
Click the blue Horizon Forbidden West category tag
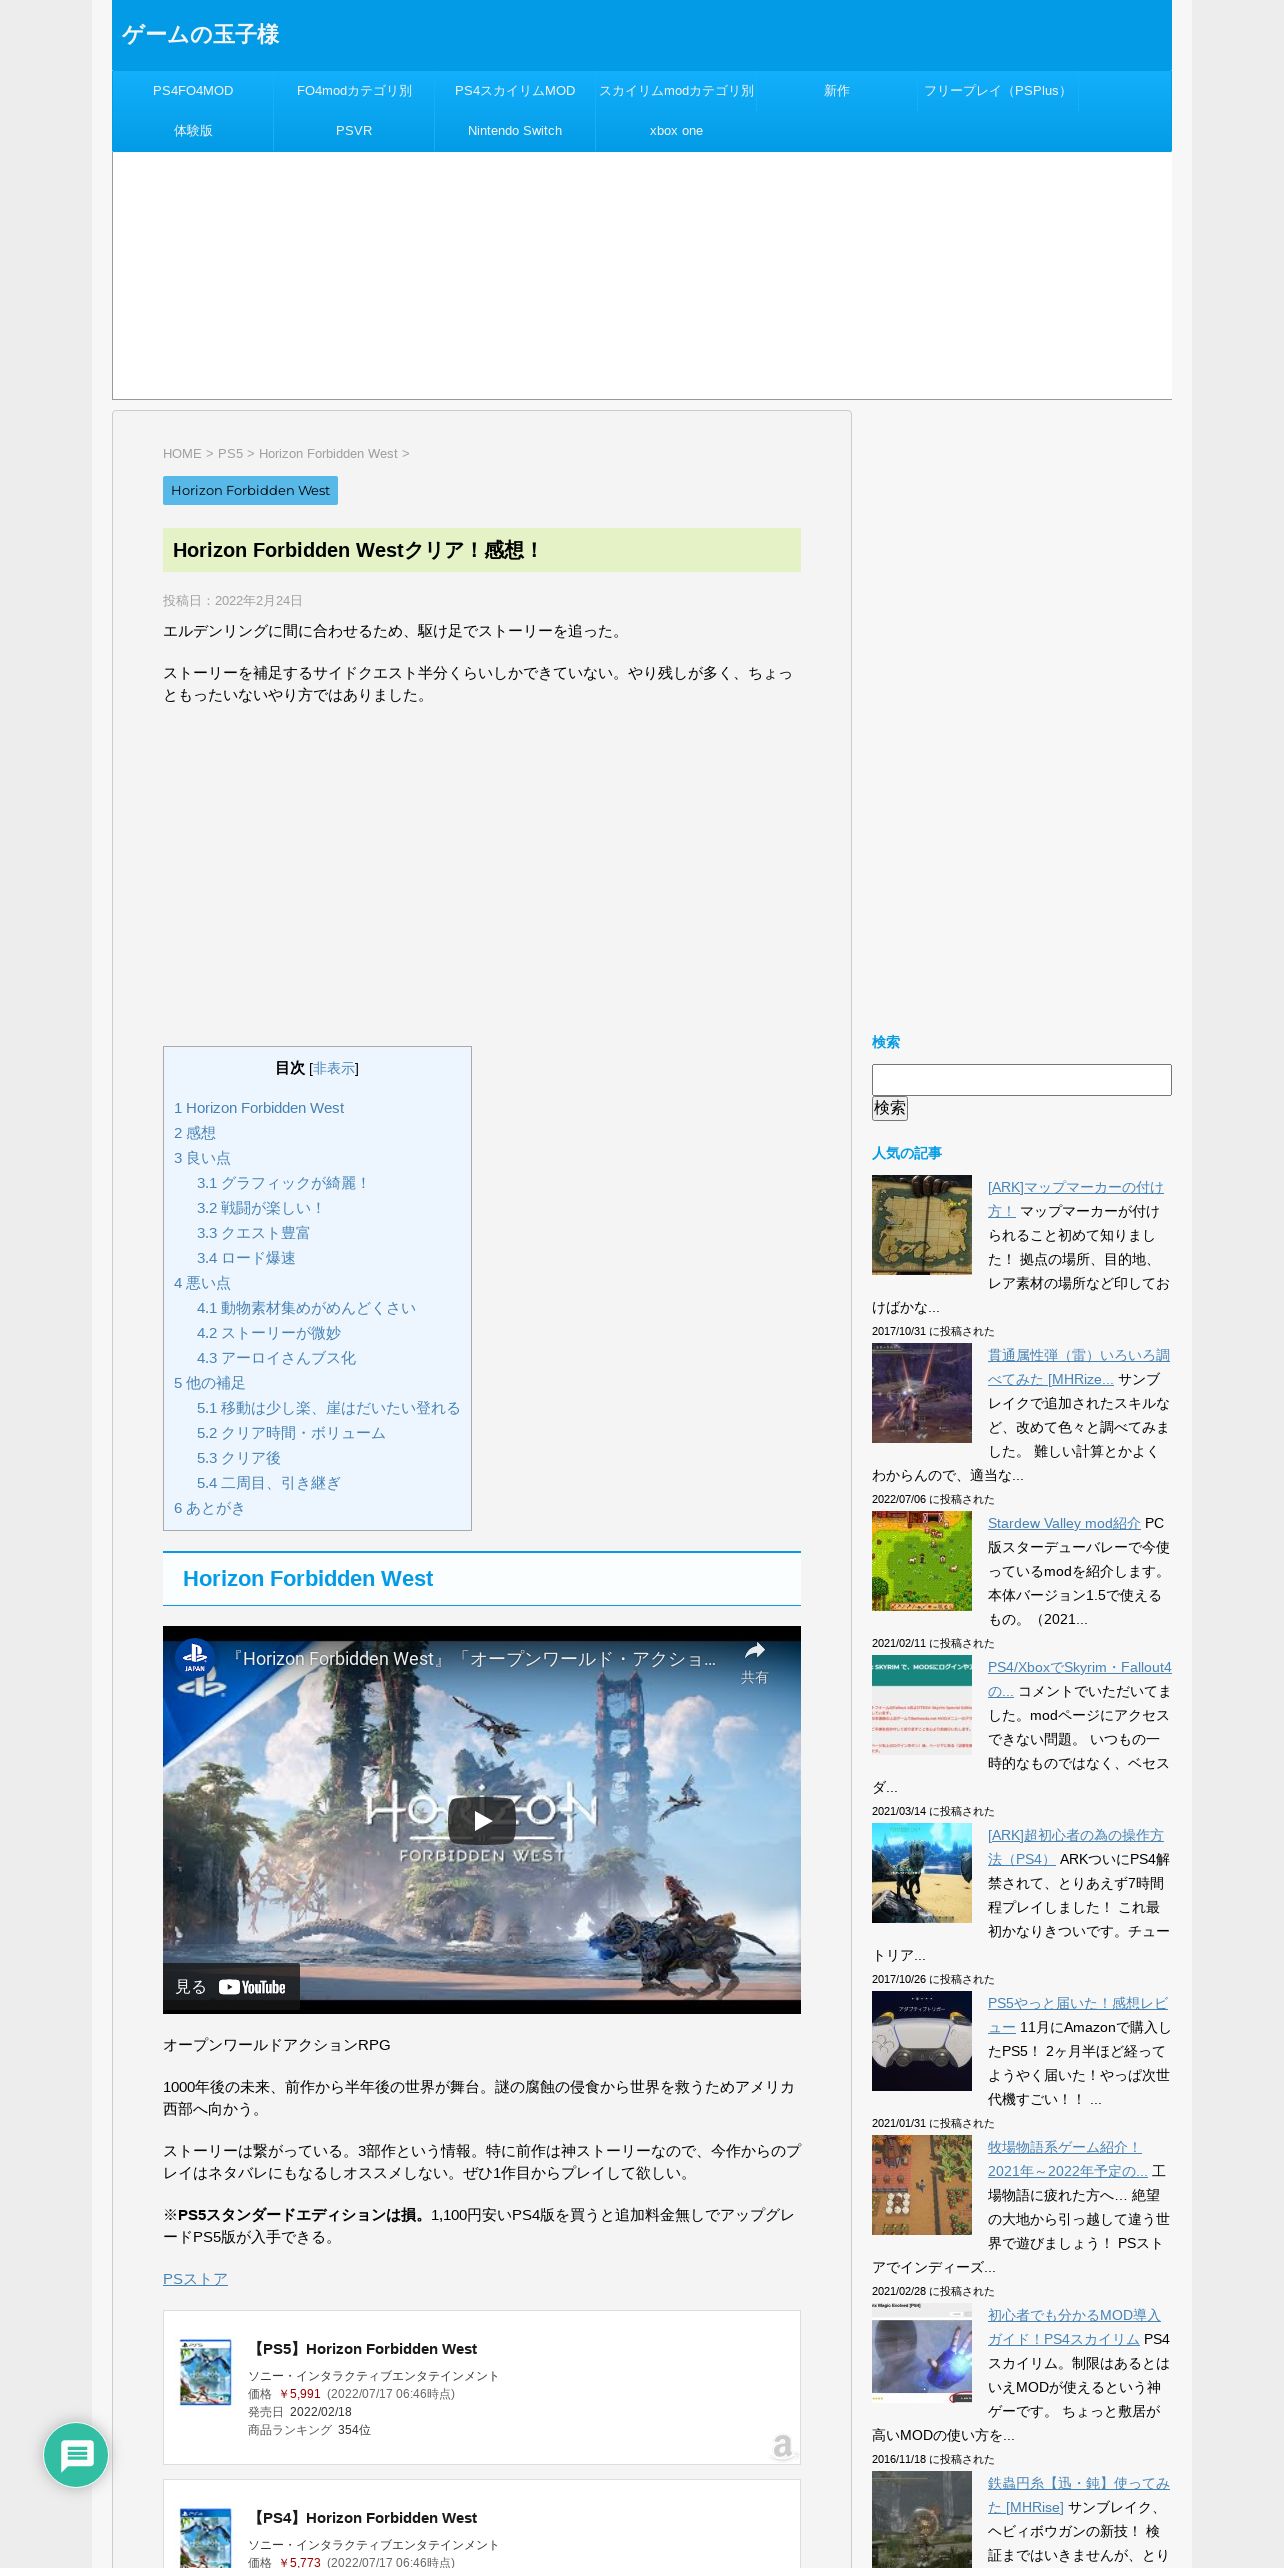click(250, 490)
